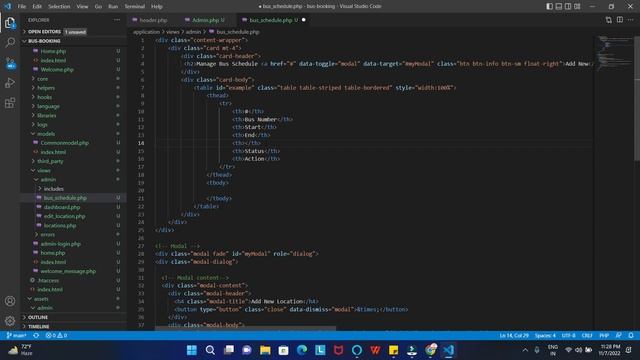Open the Explorer view in activity bar

pyautogui.click(x=10, y=23)
